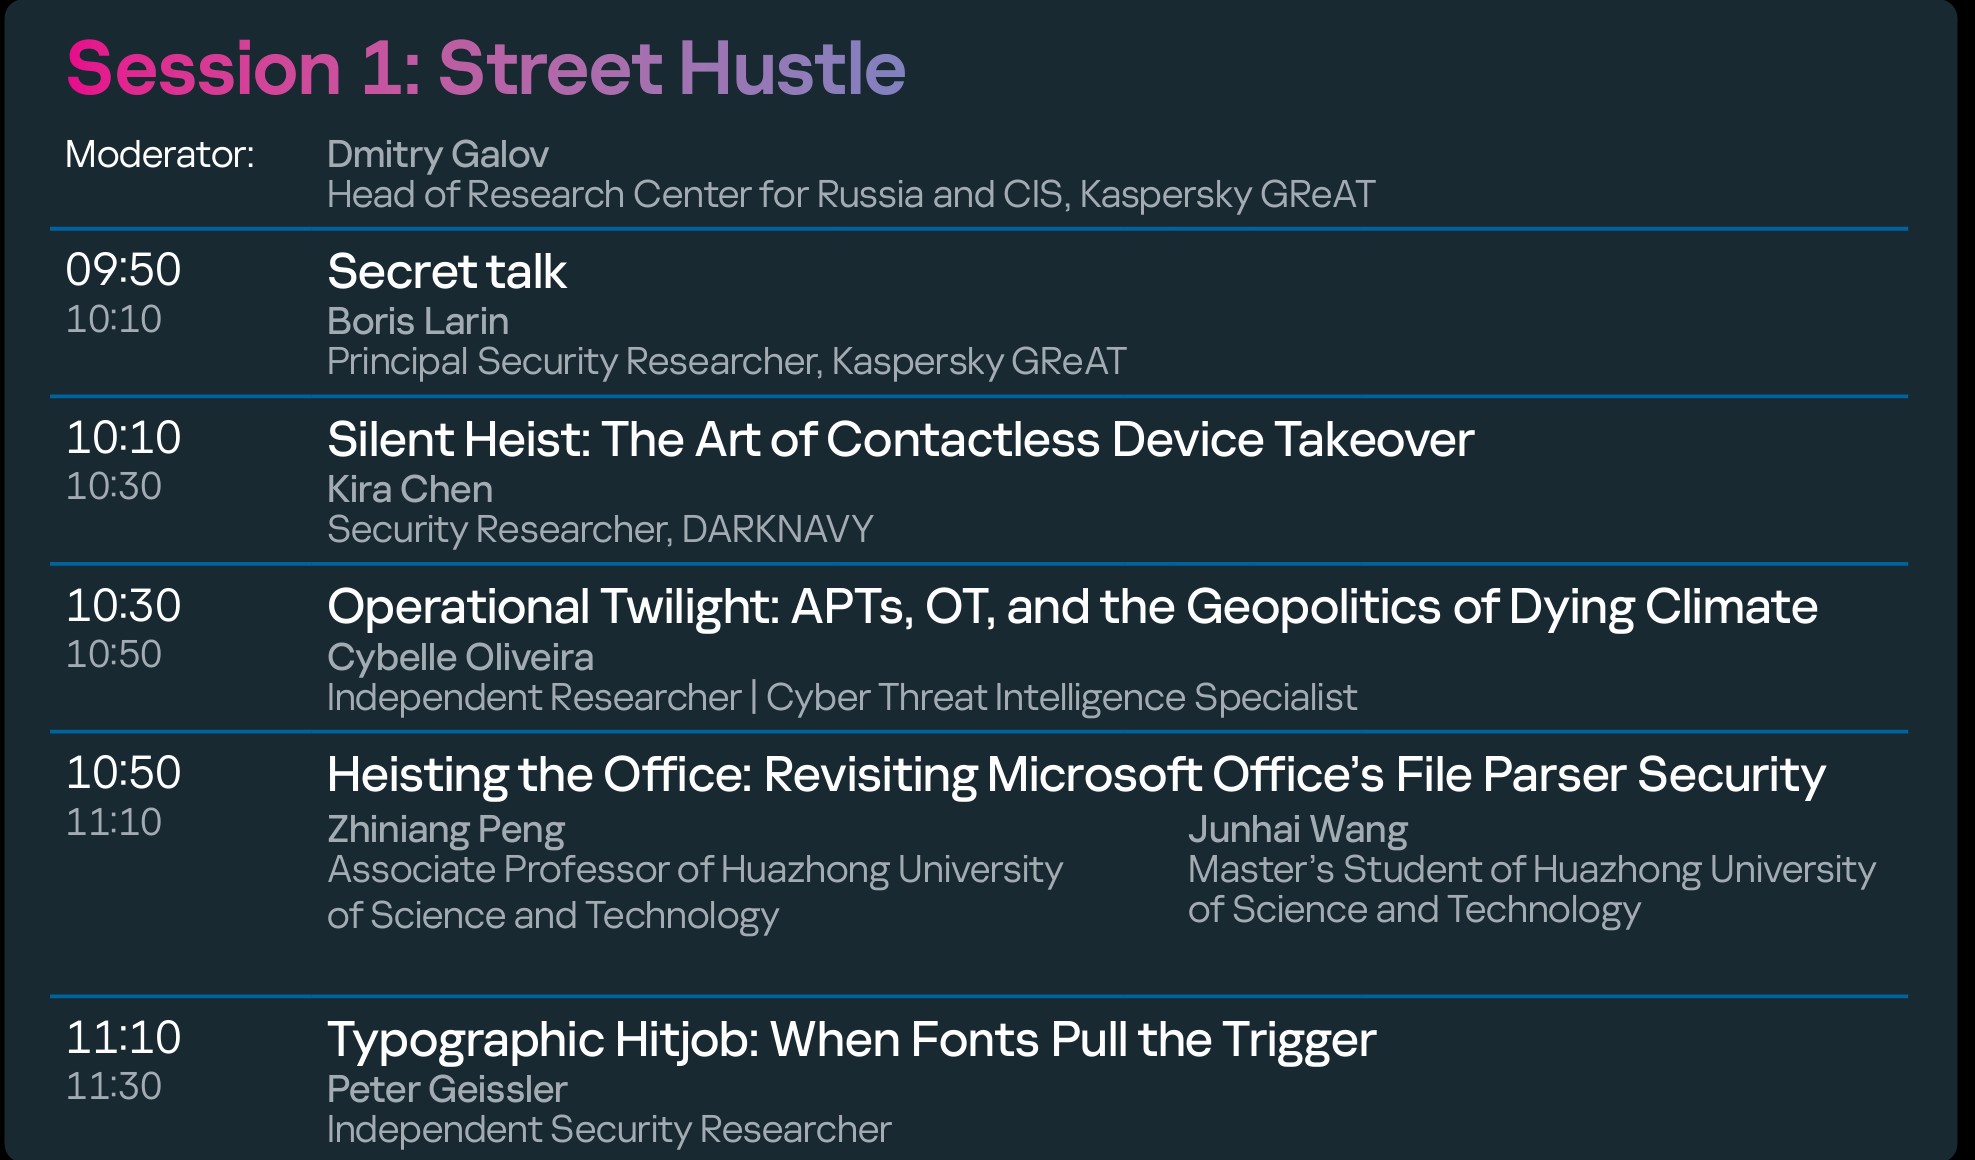Click speaker name Cybelle Oliveira
The image size is (1975, 1160).
tap(460, 657)
